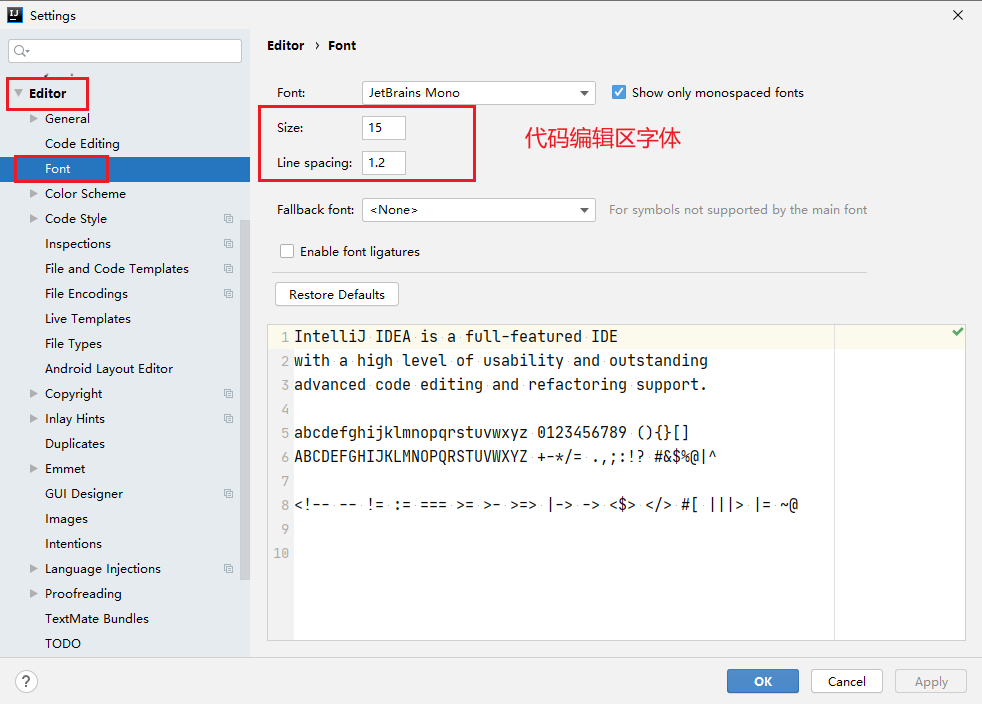The width and height of the screenshot is (982, 704).
Task: Click preview line 'IntelliJ IDEA is a full-featured IDE'
Action: (x=456, y=337)
